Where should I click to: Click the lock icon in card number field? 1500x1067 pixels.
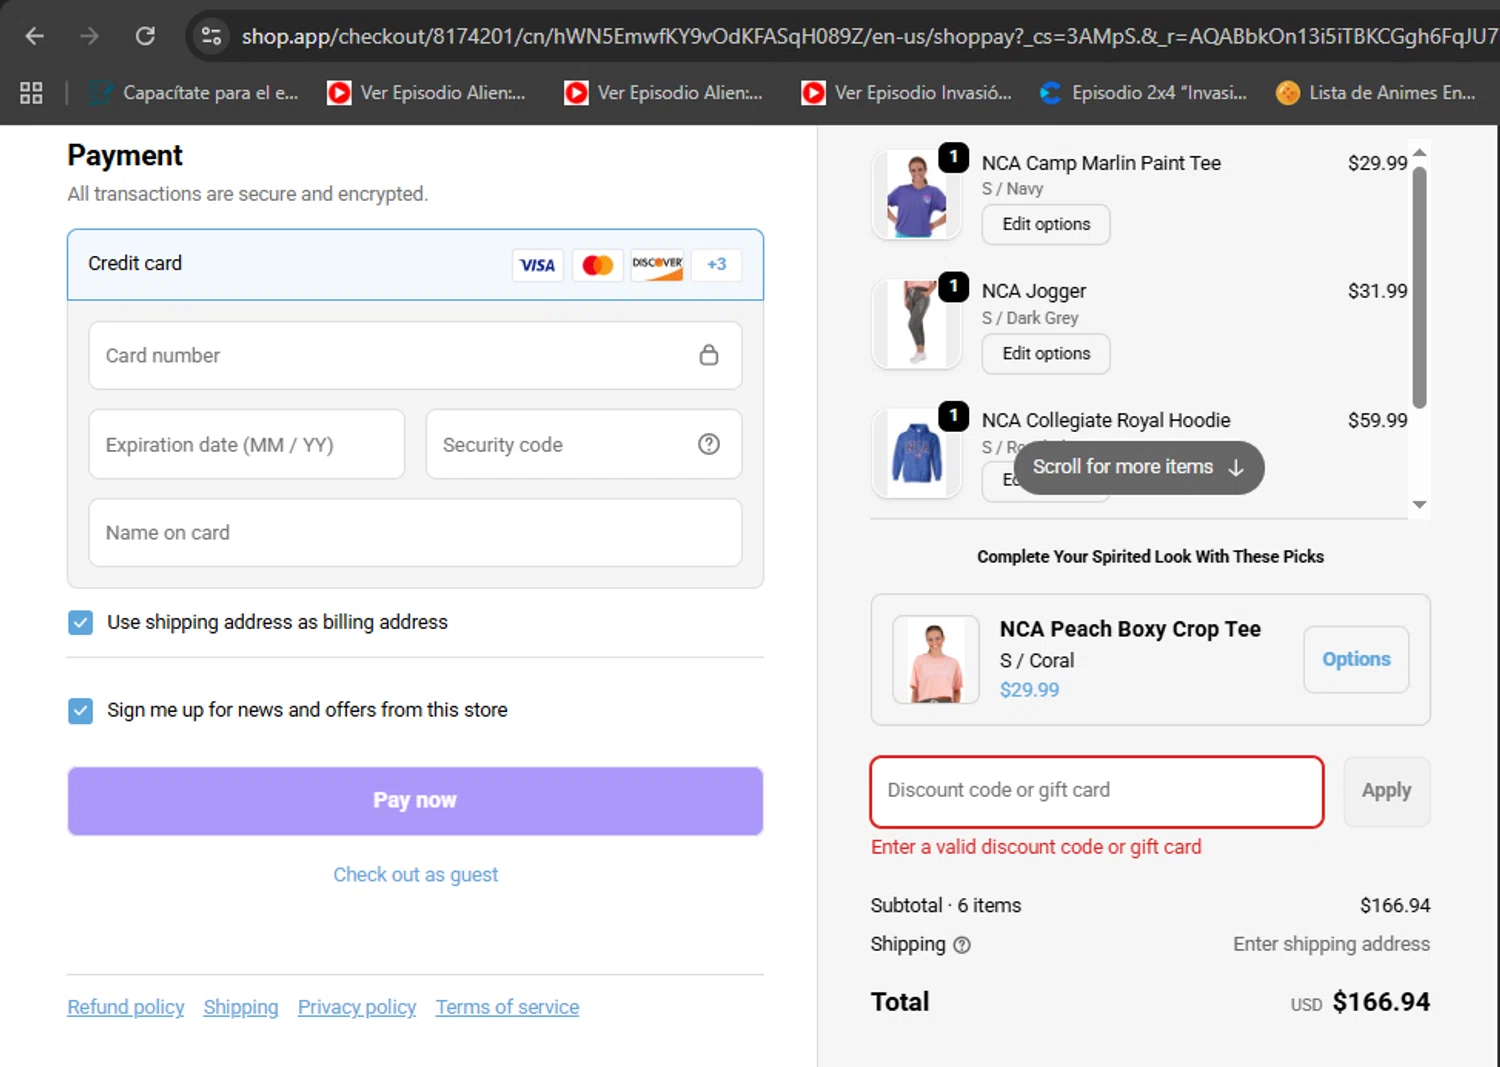tap(709, 355)
